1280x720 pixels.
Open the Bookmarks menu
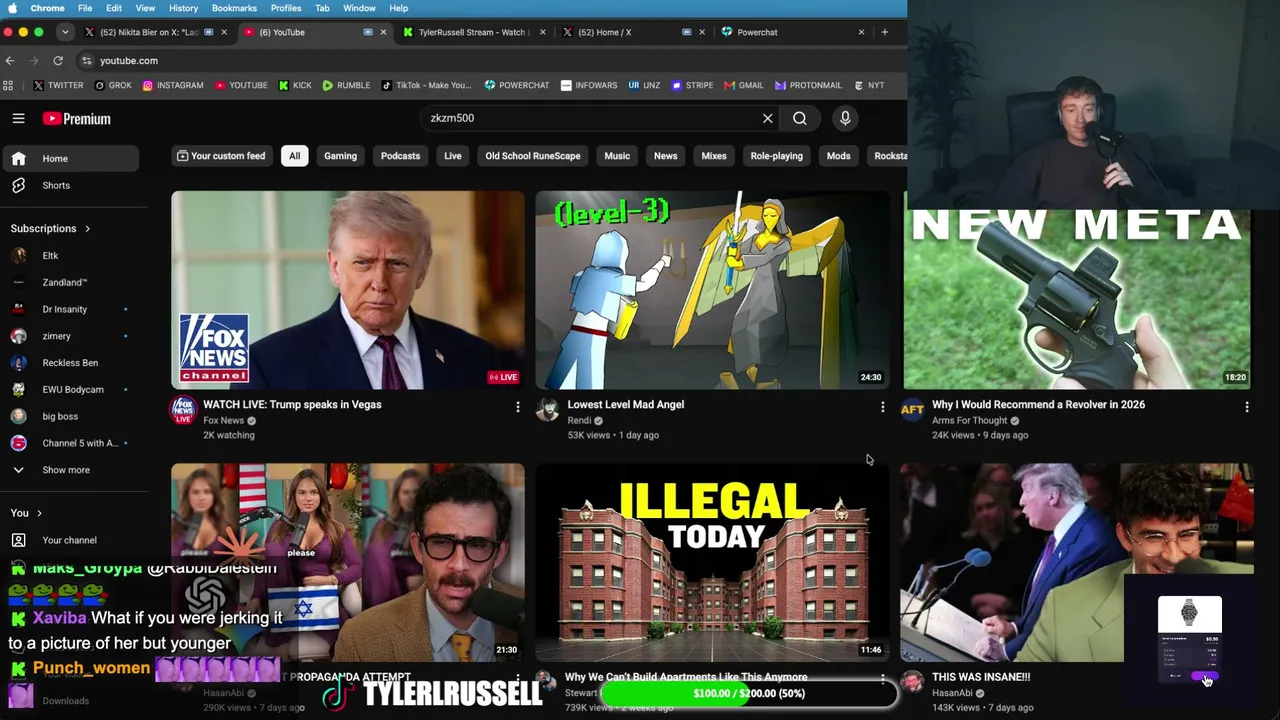(234, 8)
